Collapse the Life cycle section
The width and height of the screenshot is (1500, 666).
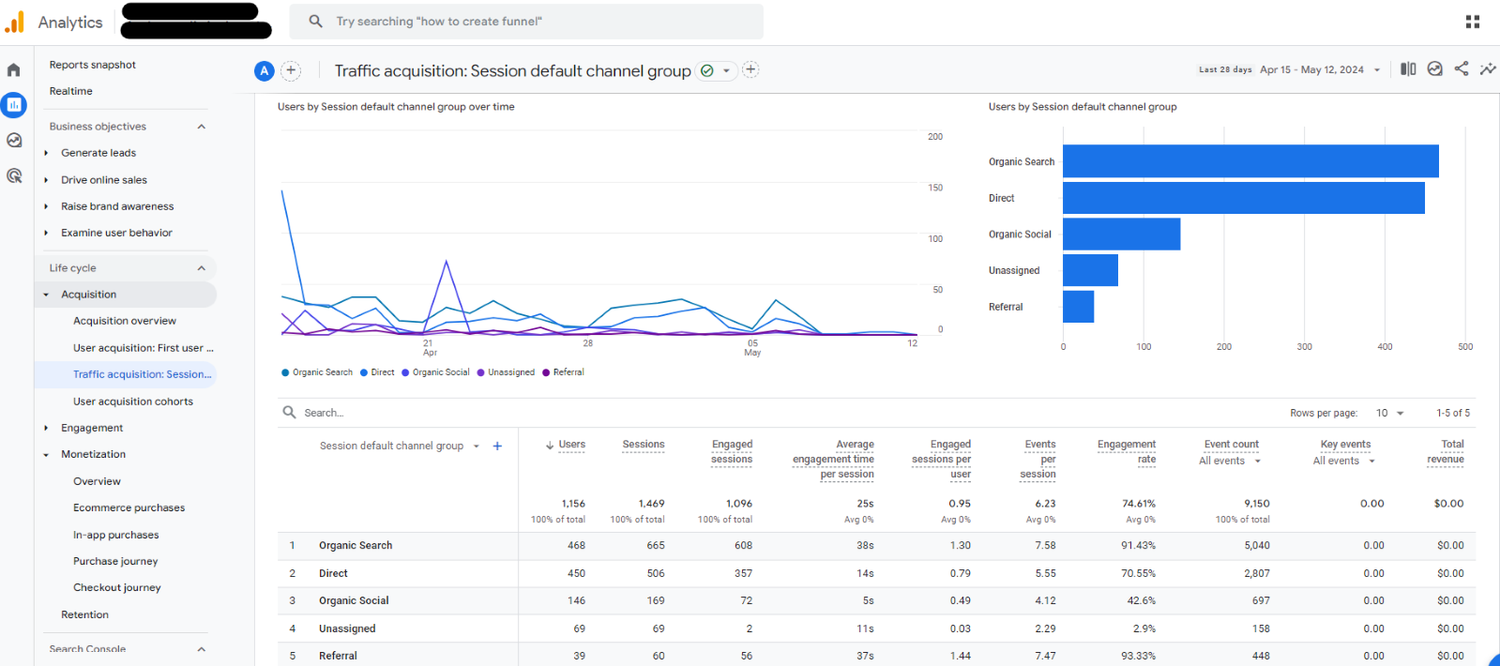pos(201,267)
